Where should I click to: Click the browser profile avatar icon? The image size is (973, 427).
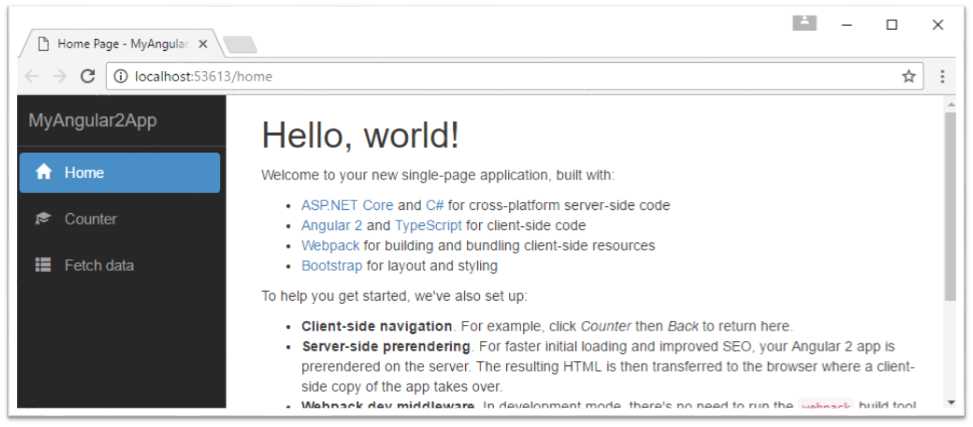point(805,23)
